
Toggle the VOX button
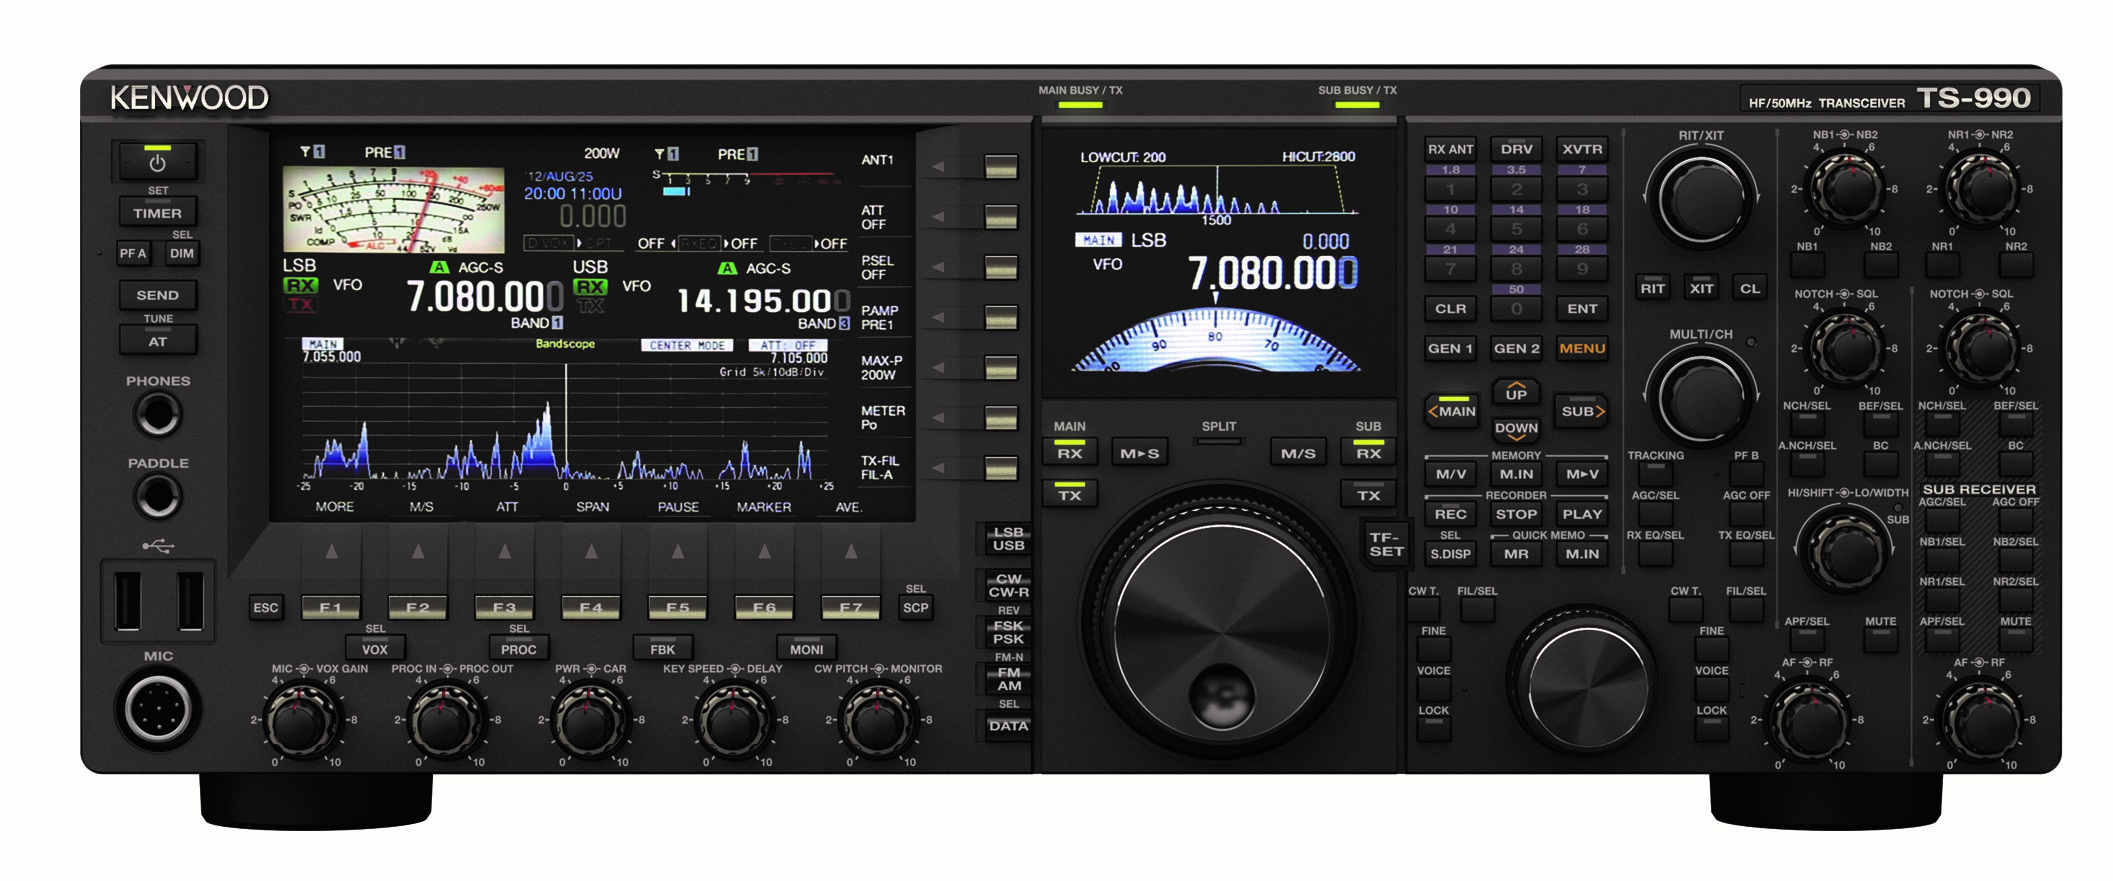[375, 649]
